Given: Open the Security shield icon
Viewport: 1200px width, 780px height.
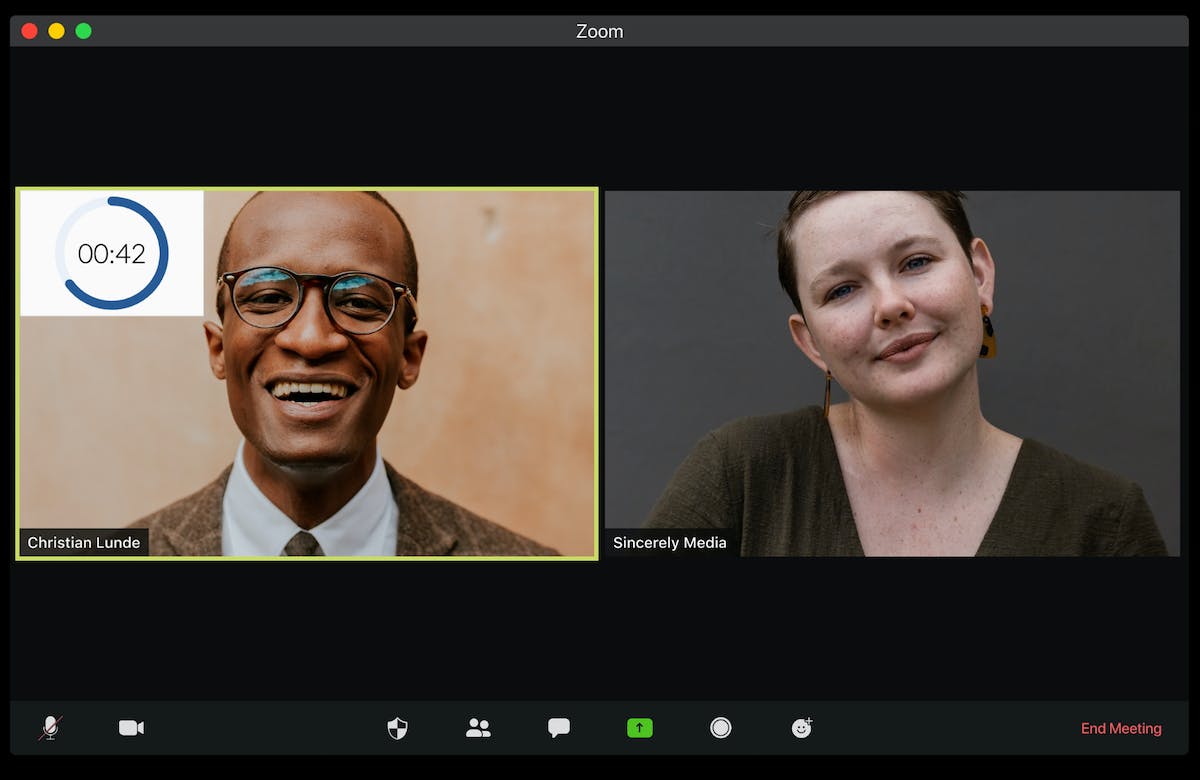Looking at the screenshot, I should 397,728.
